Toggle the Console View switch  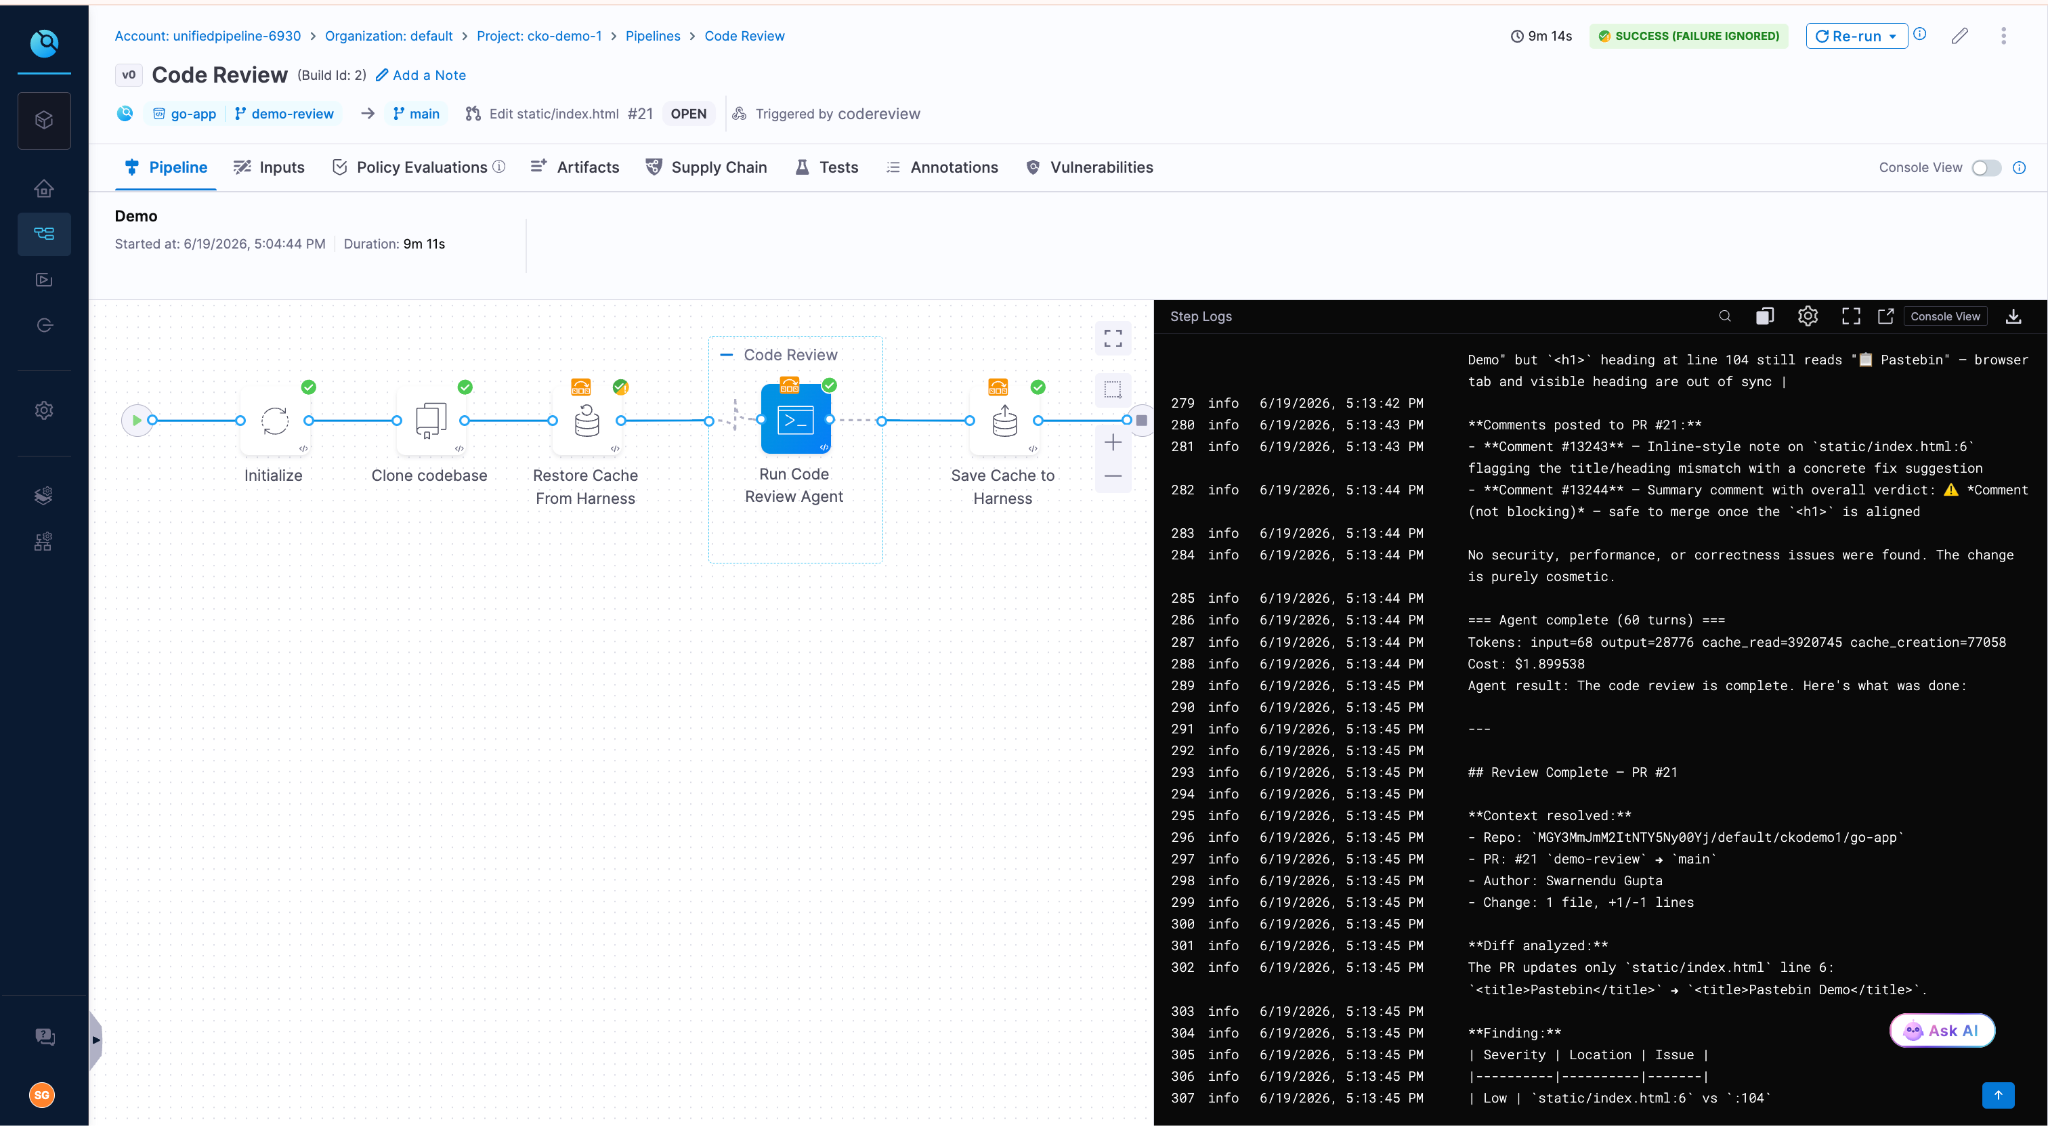1986,168
